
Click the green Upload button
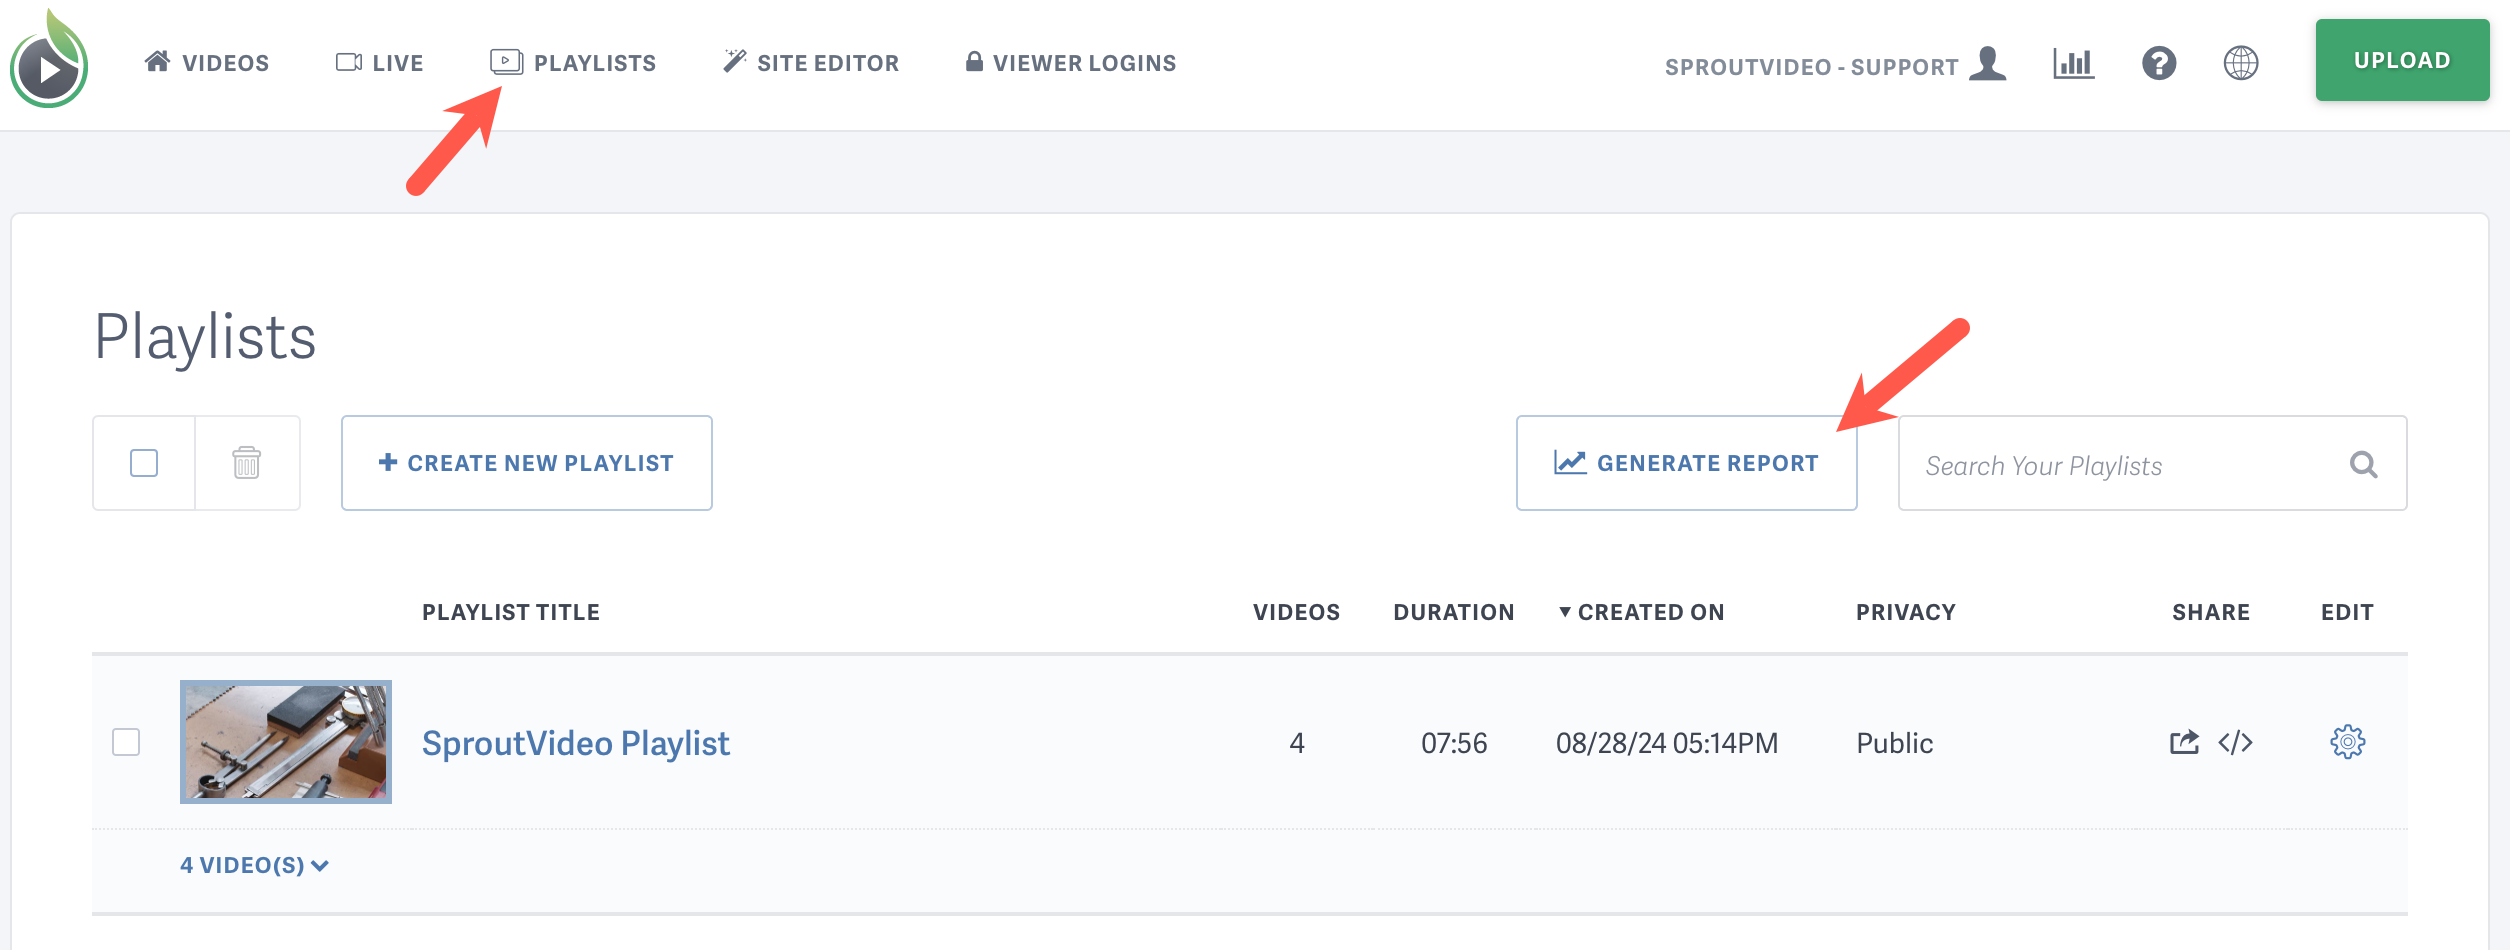pos(2401,60)
